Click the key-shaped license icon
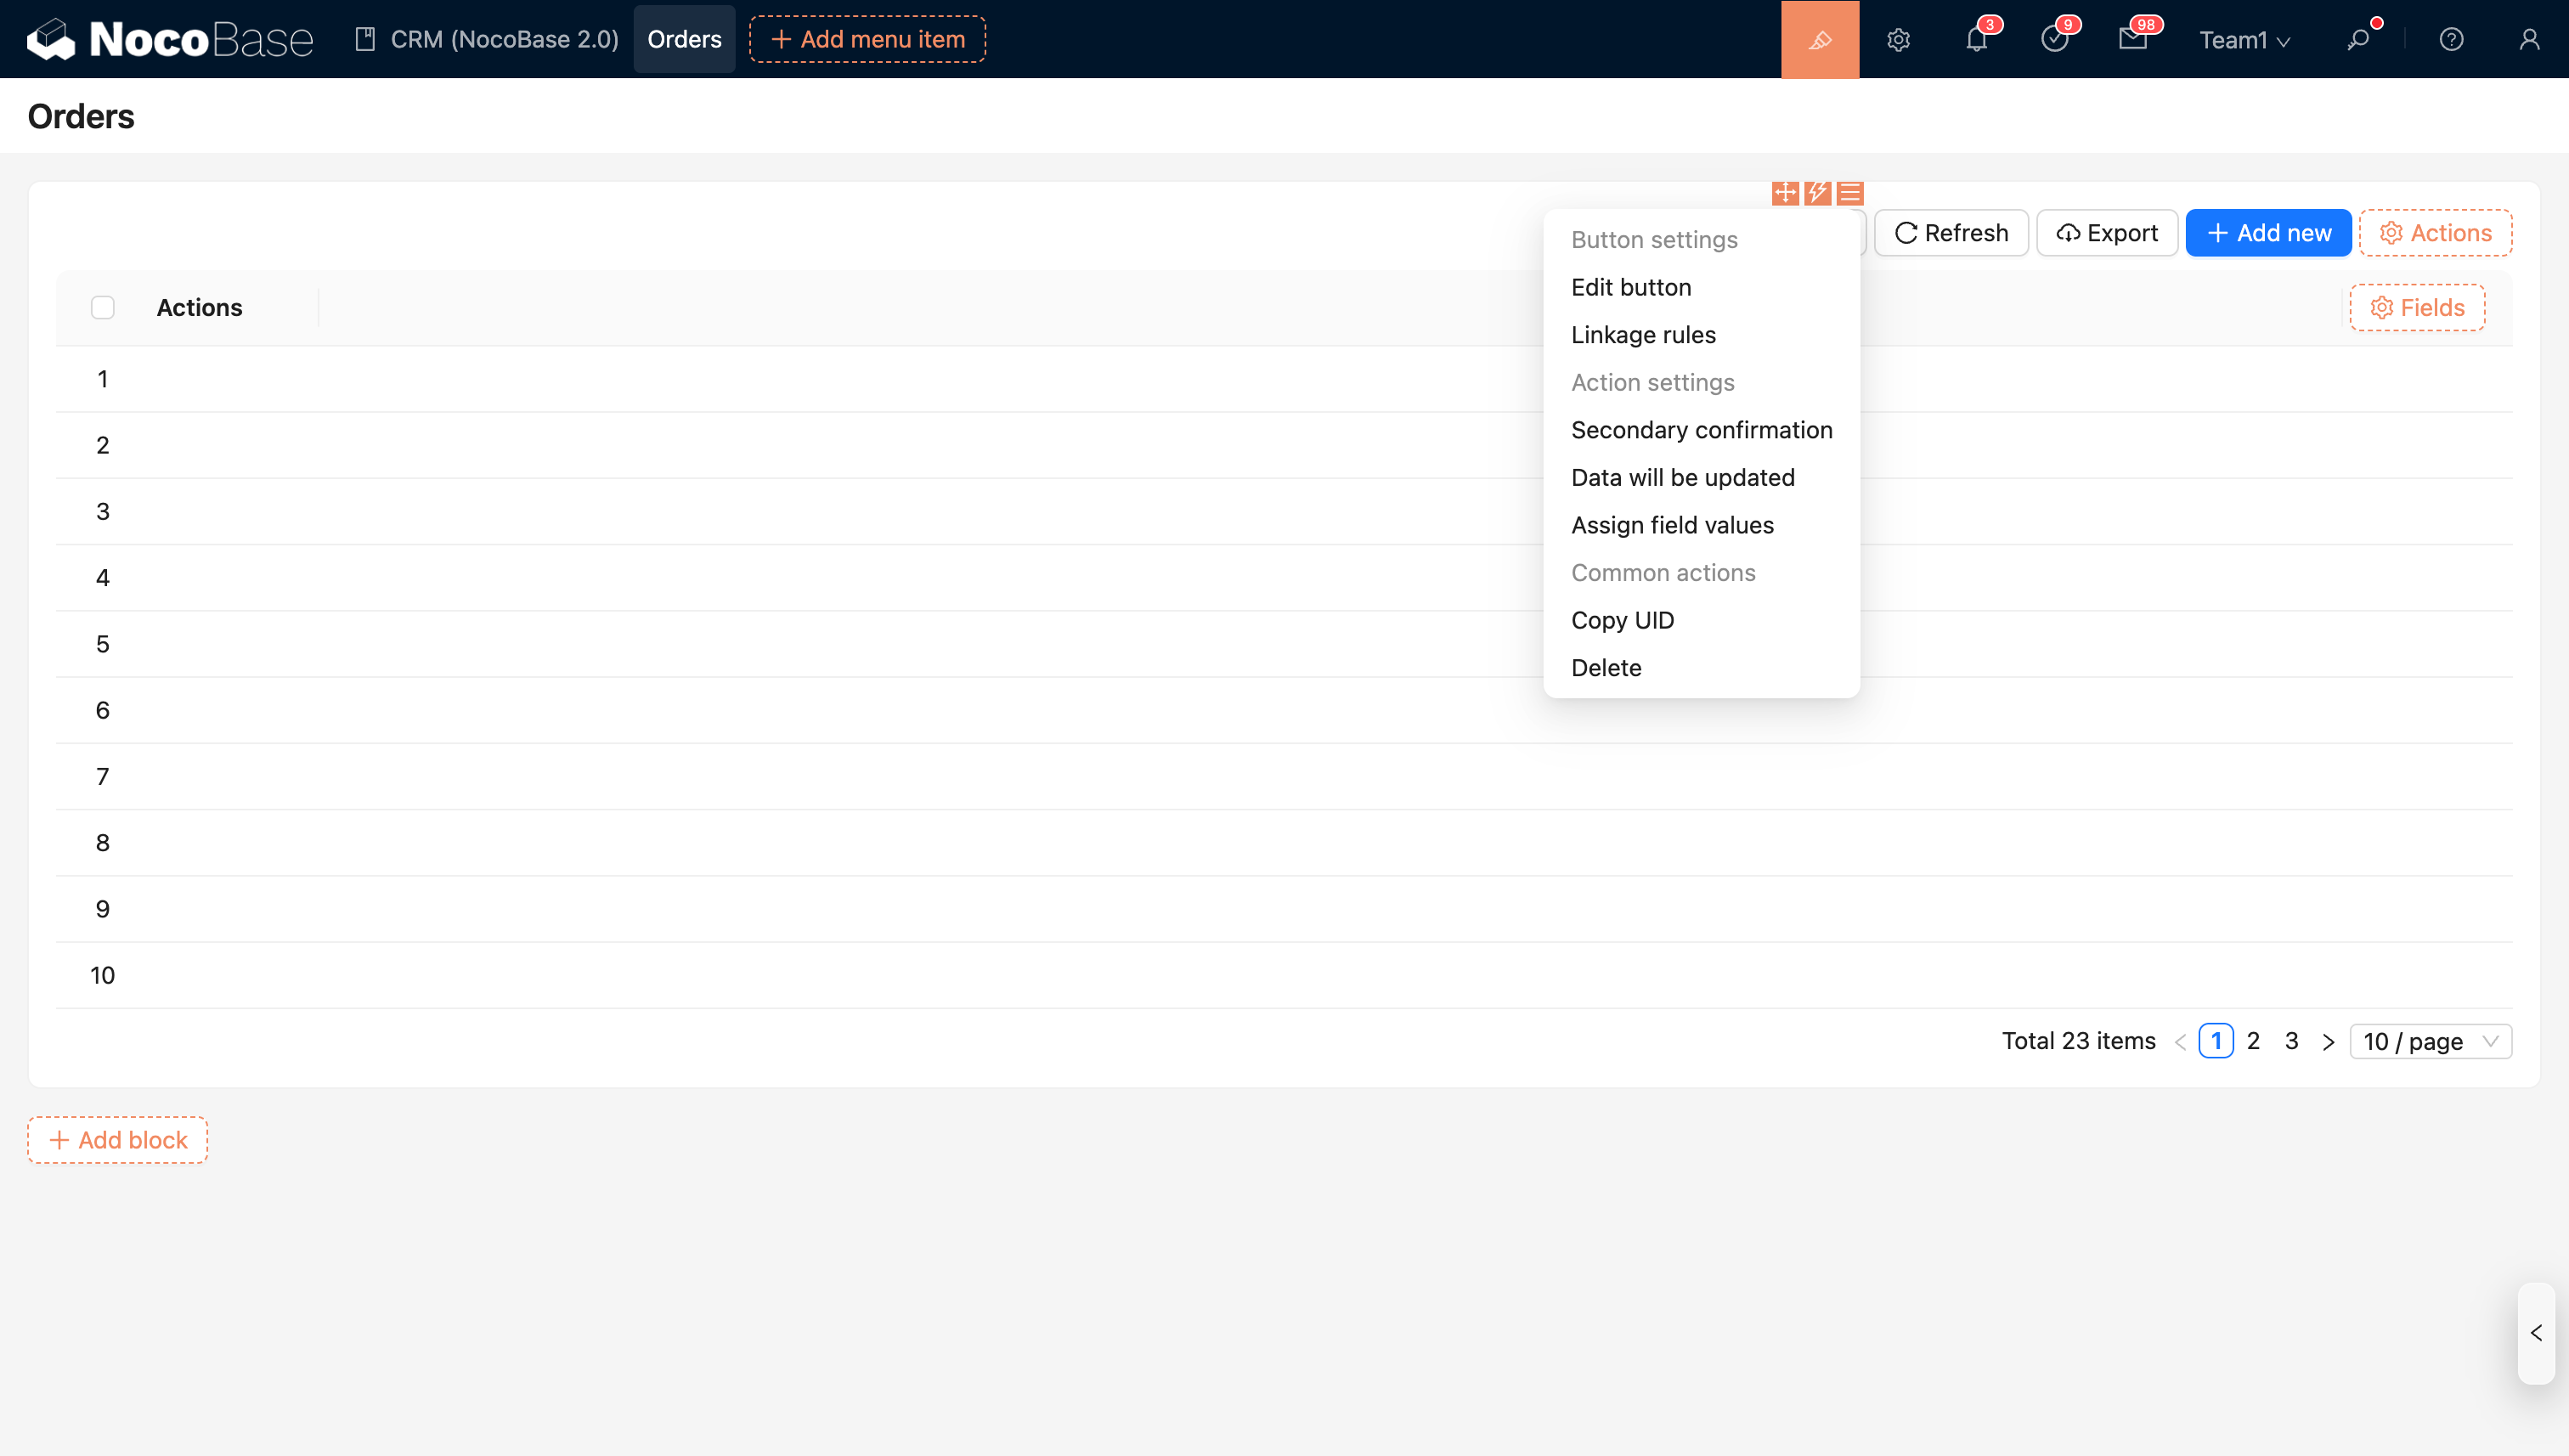 [x=2358, y=39]
